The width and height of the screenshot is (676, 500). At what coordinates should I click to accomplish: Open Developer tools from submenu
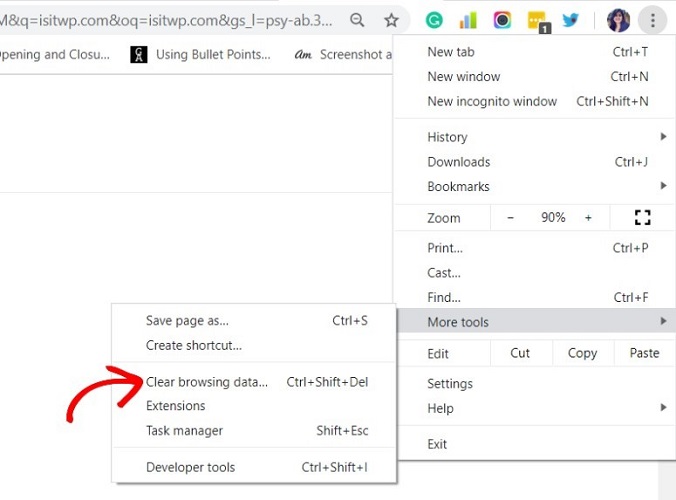254,467
